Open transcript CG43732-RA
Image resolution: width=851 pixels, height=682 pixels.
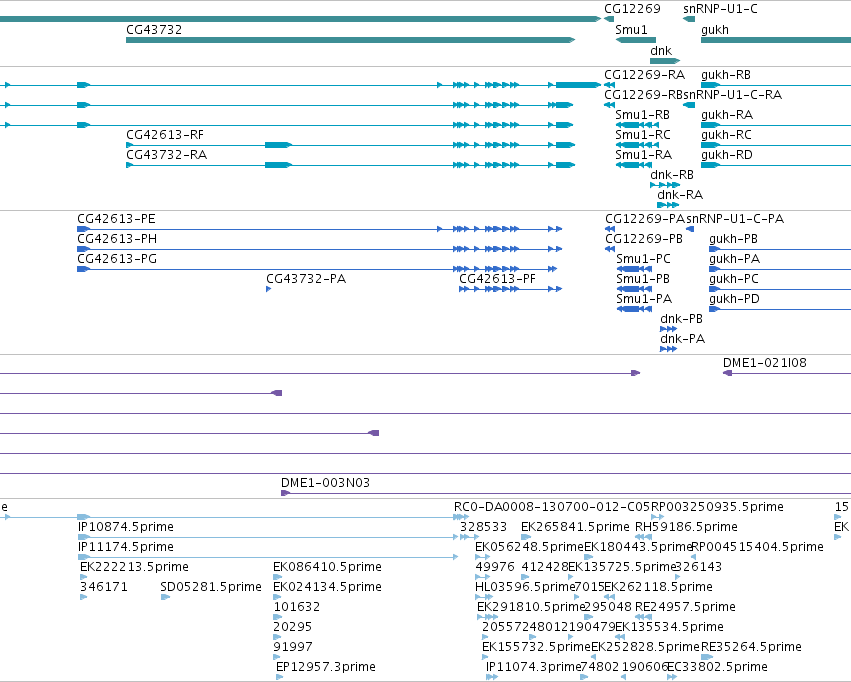[x=350, y=165]
